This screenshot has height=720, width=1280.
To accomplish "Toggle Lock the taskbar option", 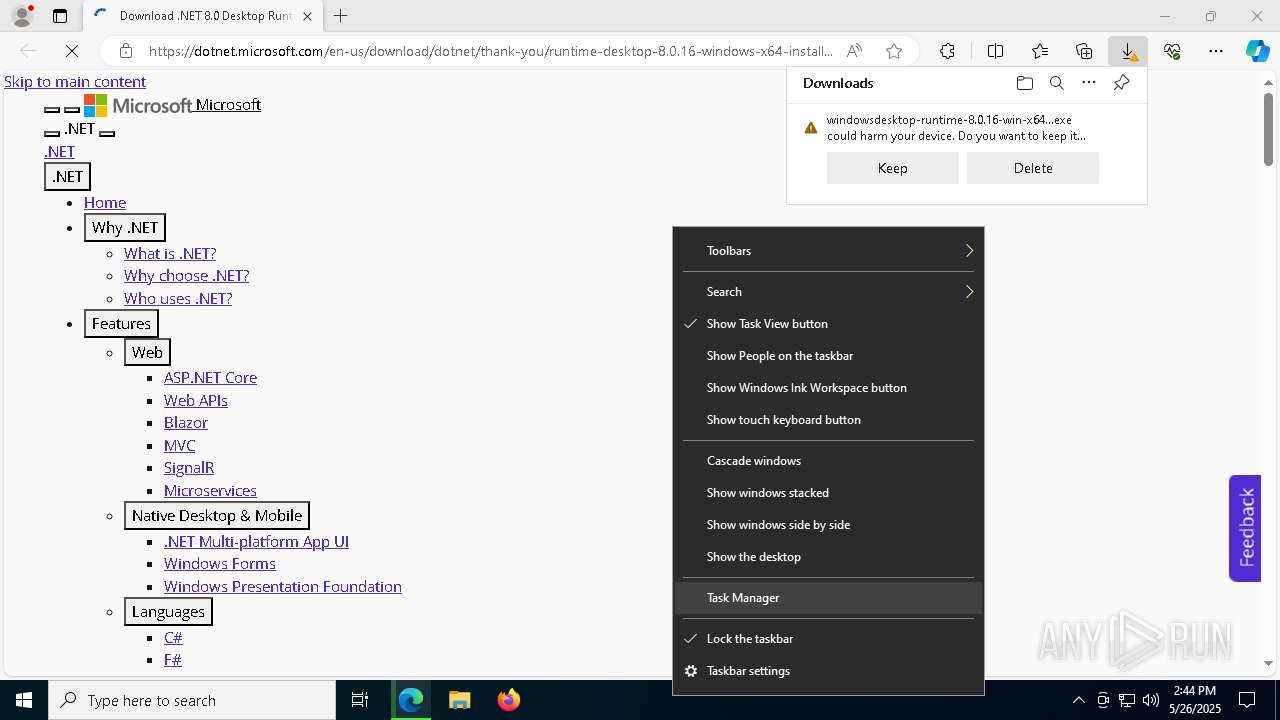I will tap(828, 639).
